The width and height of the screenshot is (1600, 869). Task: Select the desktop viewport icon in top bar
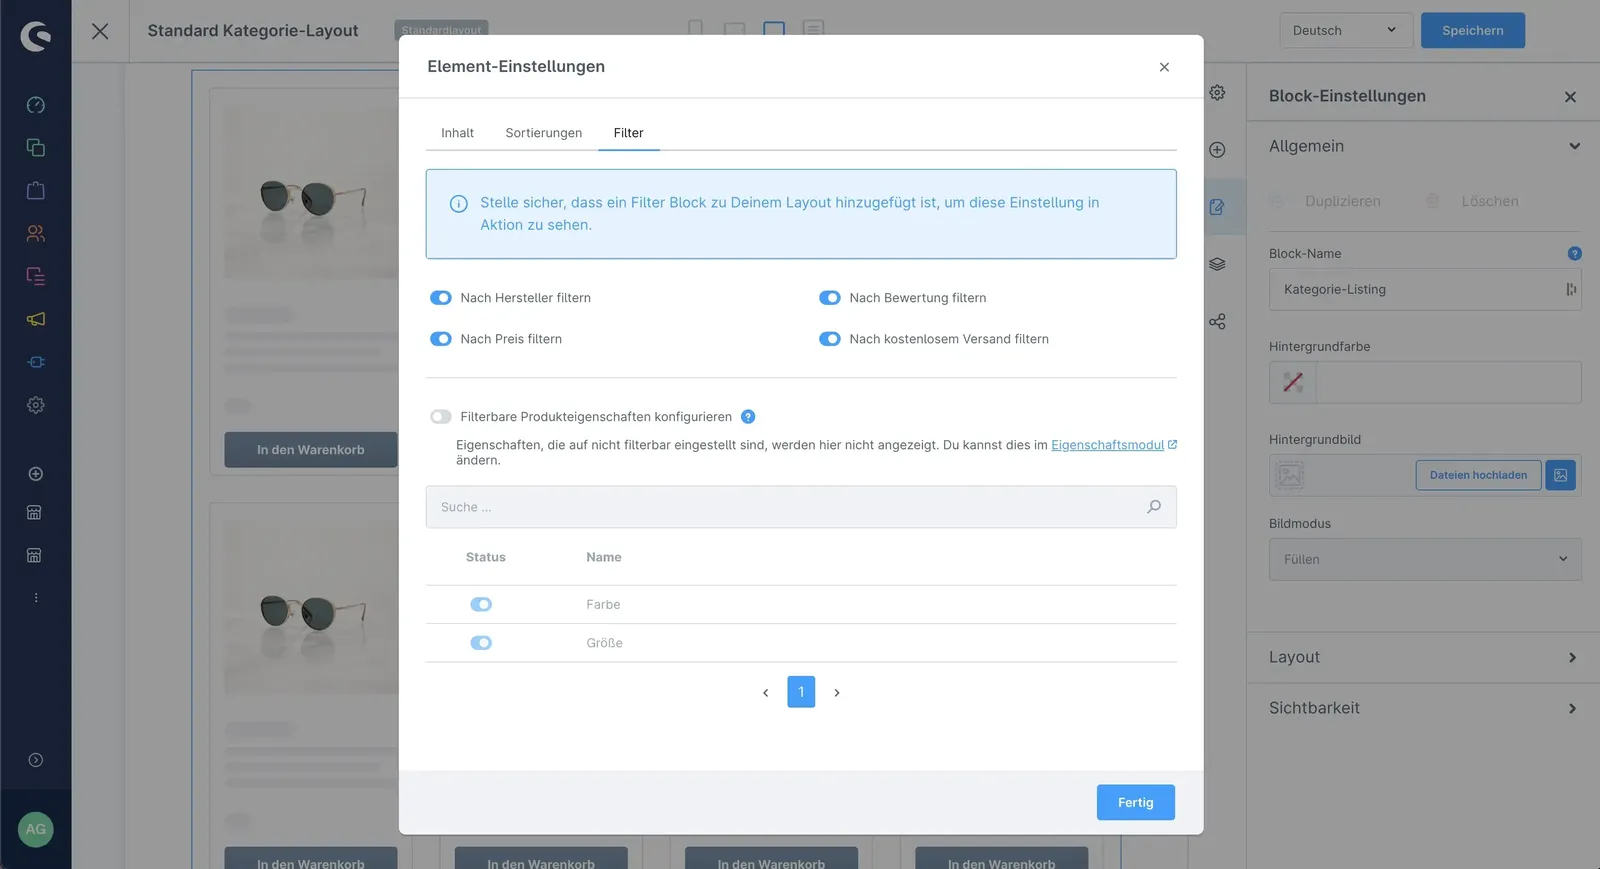pyautogui.click(x=774, y=29)
